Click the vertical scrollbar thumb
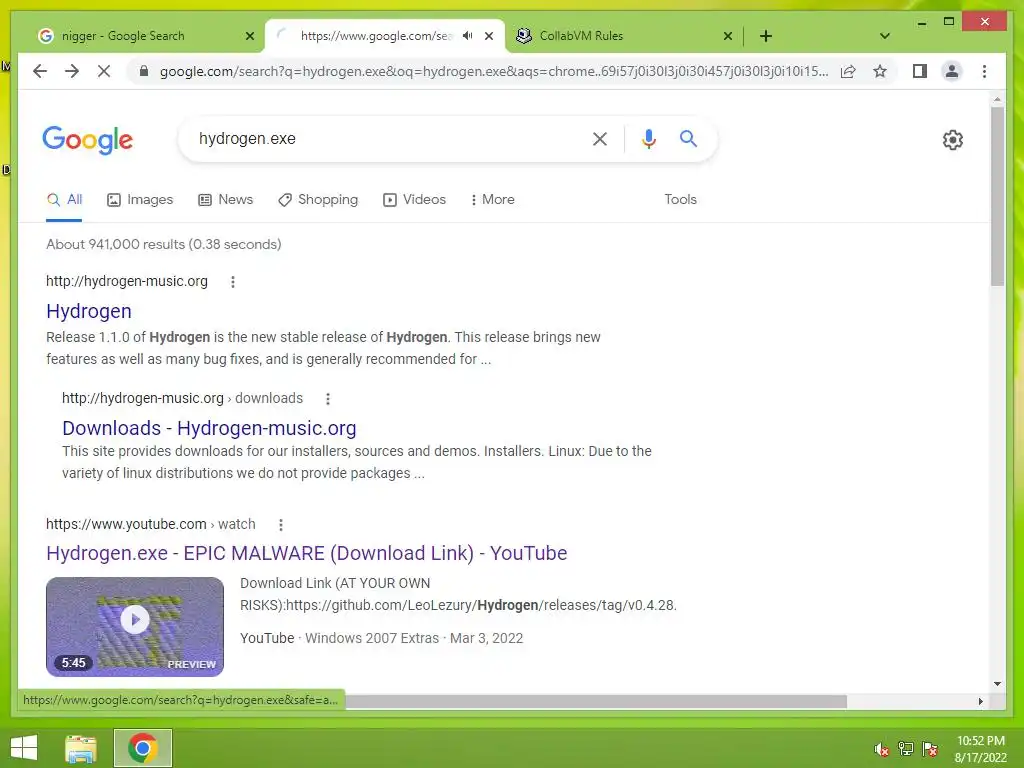 point(997,196)
